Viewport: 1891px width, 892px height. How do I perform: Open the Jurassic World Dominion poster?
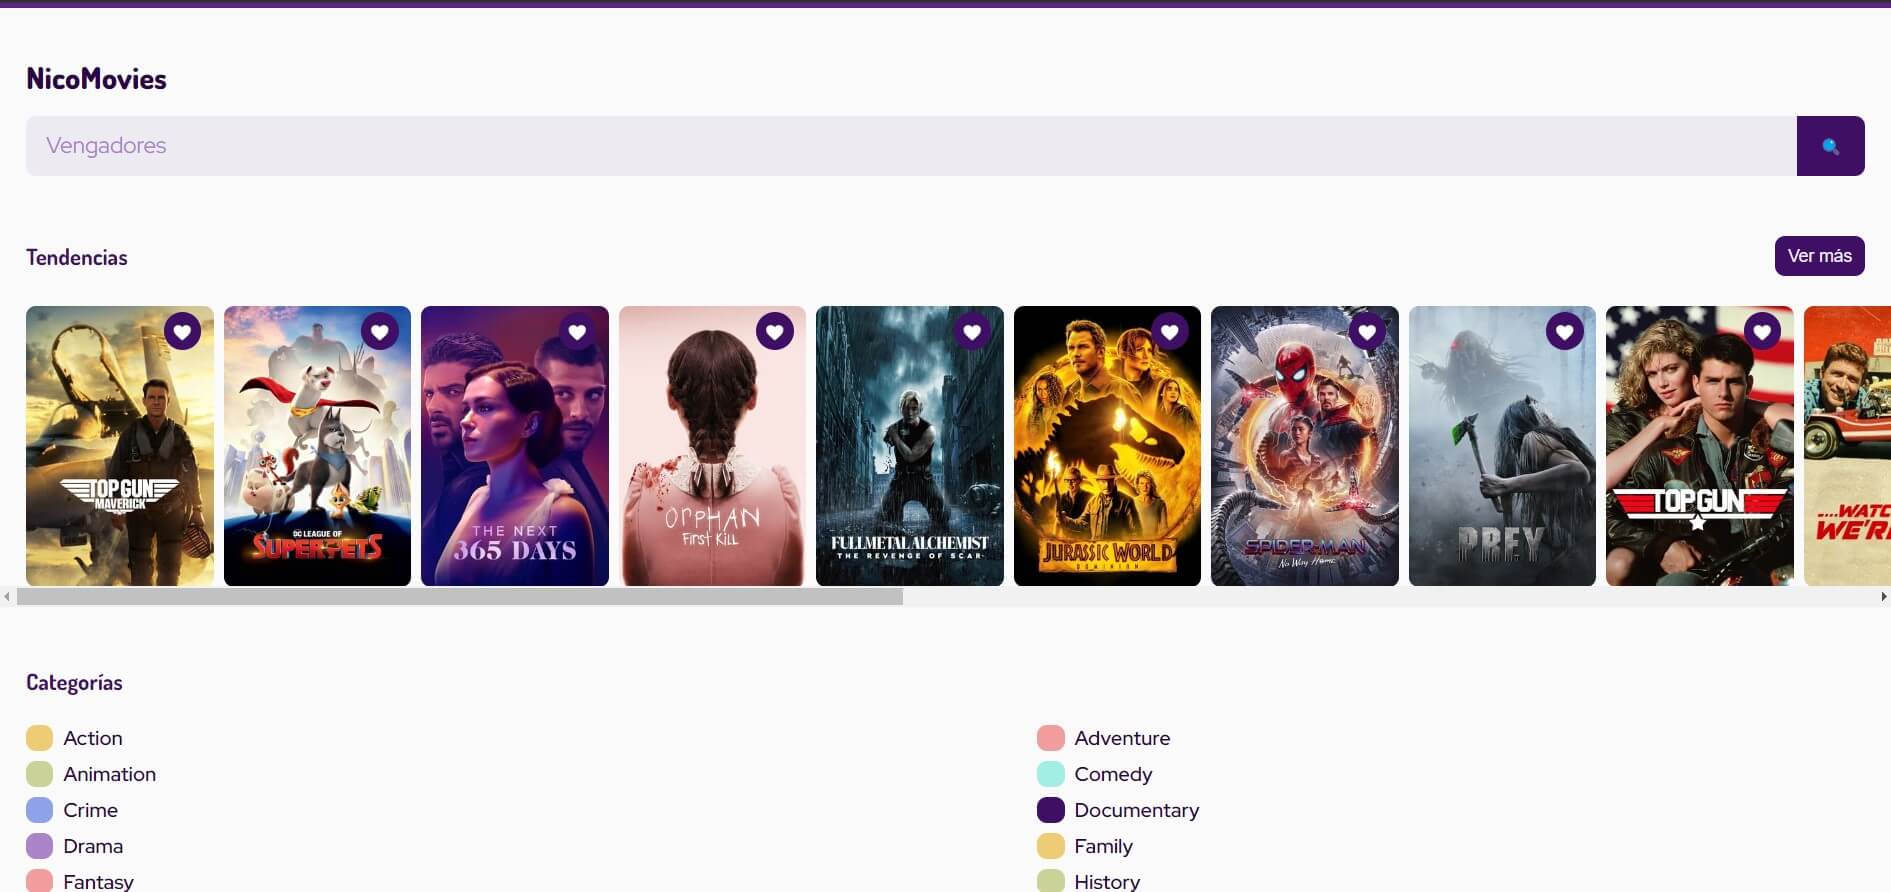click(x=1107, y=470)
